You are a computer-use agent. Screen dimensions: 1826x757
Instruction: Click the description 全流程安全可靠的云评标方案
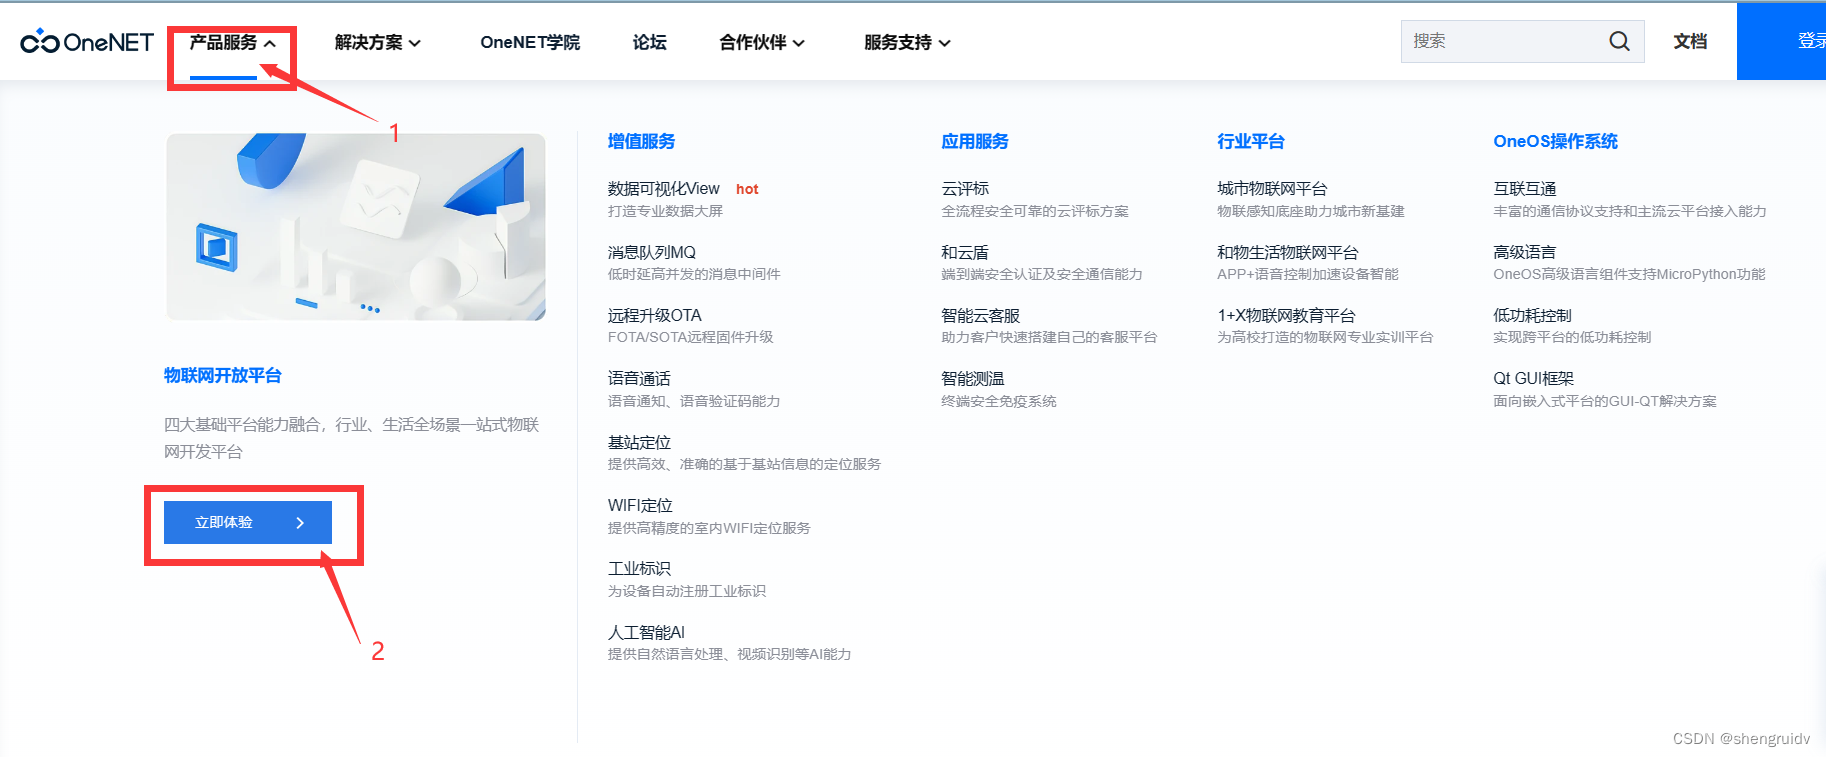(x=1035, y=211)
